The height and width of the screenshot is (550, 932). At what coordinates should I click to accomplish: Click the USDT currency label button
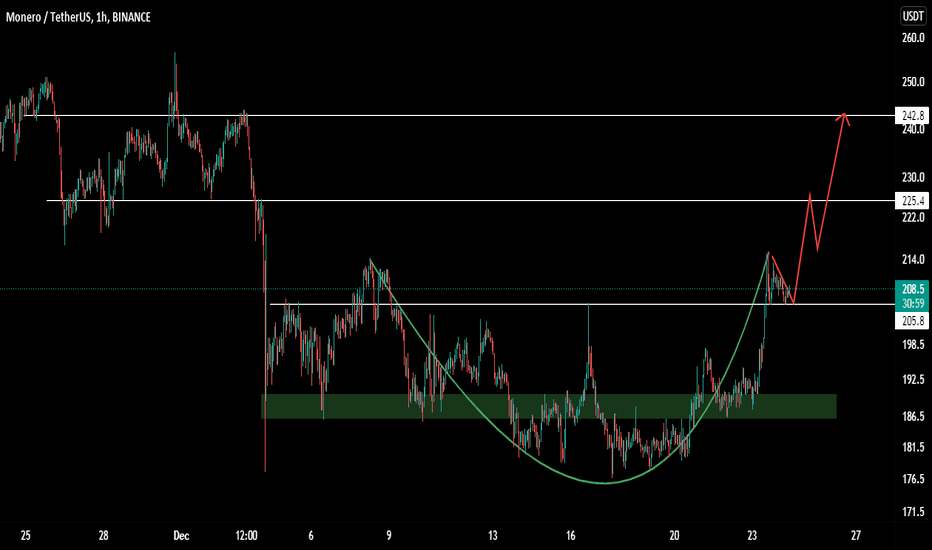(x=913, y=17)
